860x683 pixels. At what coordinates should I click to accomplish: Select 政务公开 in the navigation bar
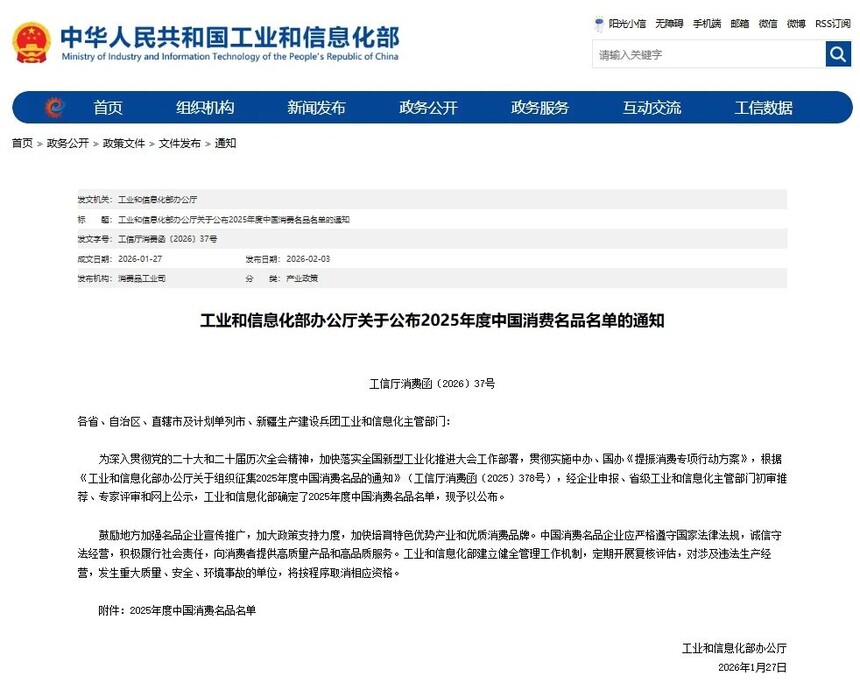[x=428, y=107]
